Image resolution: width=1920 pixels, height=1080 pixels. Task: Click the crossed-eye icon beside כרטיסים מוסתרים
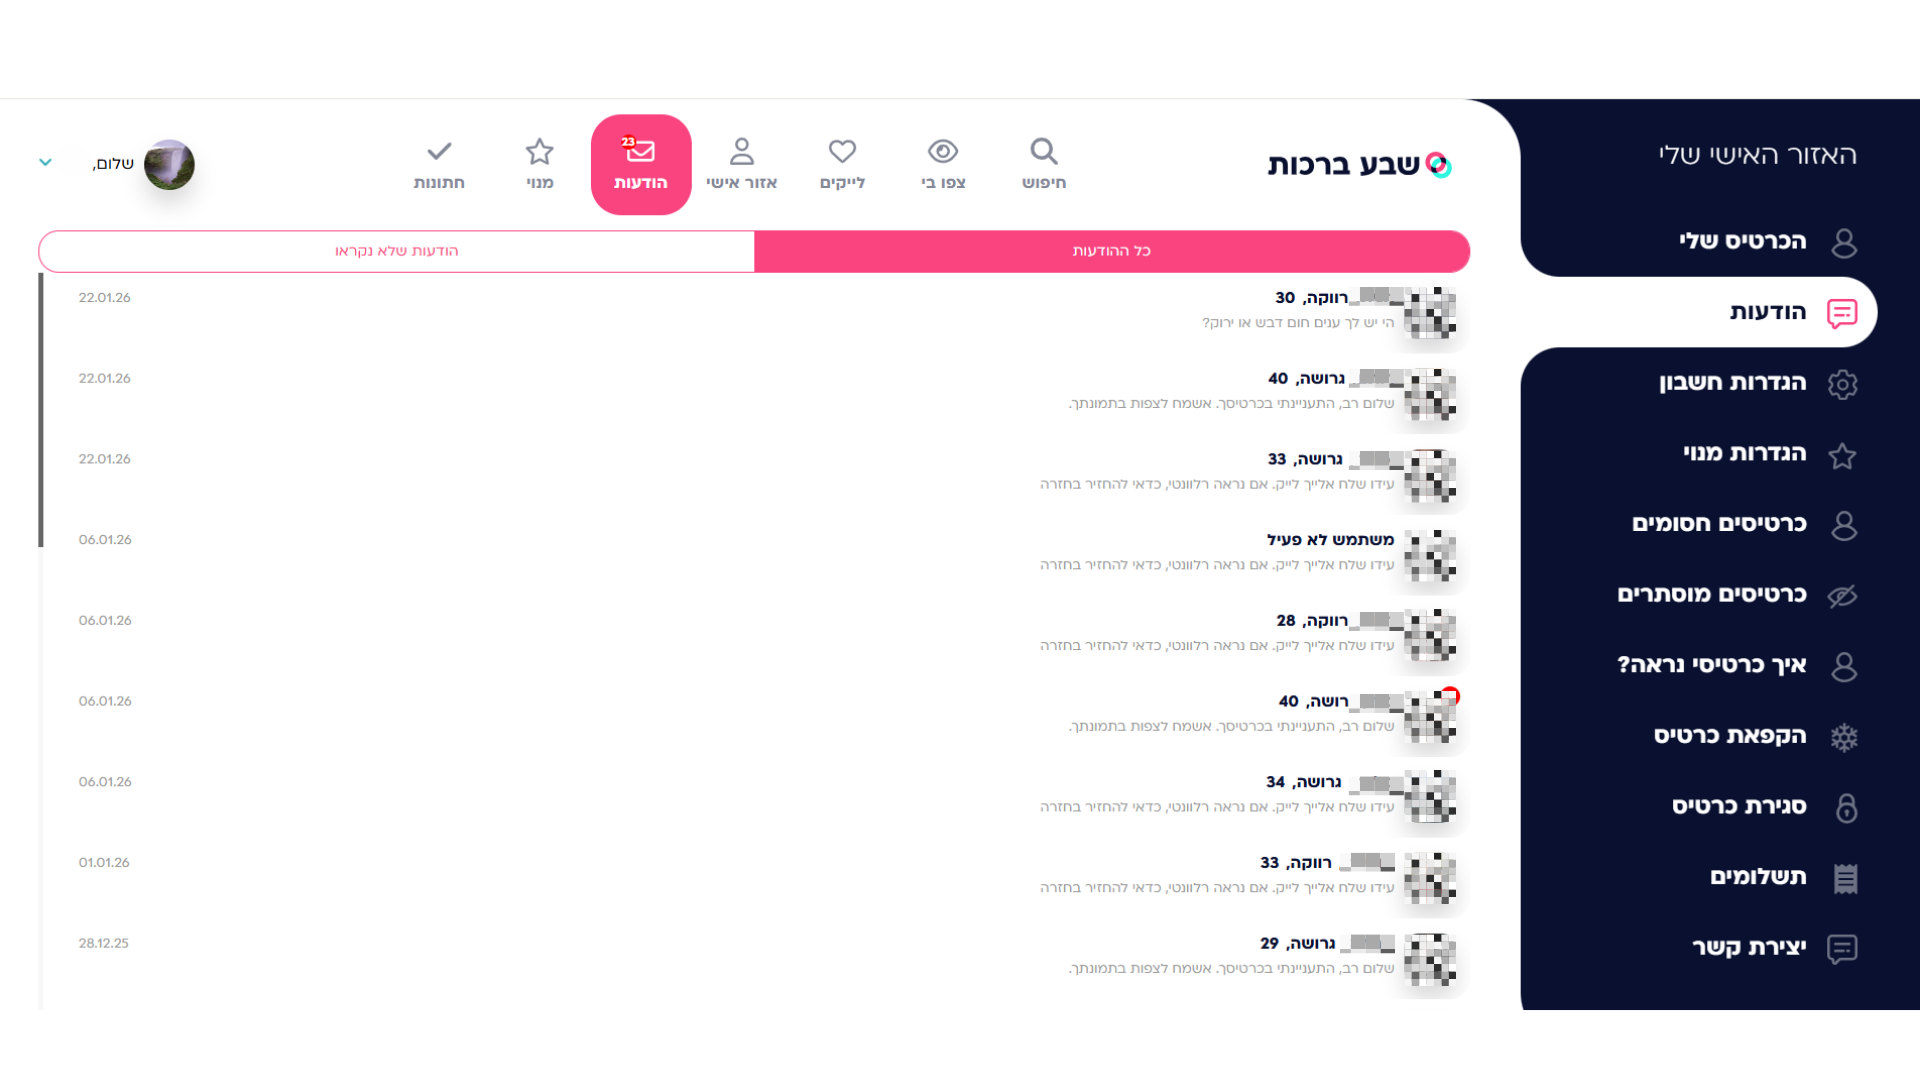[1842, 596]
